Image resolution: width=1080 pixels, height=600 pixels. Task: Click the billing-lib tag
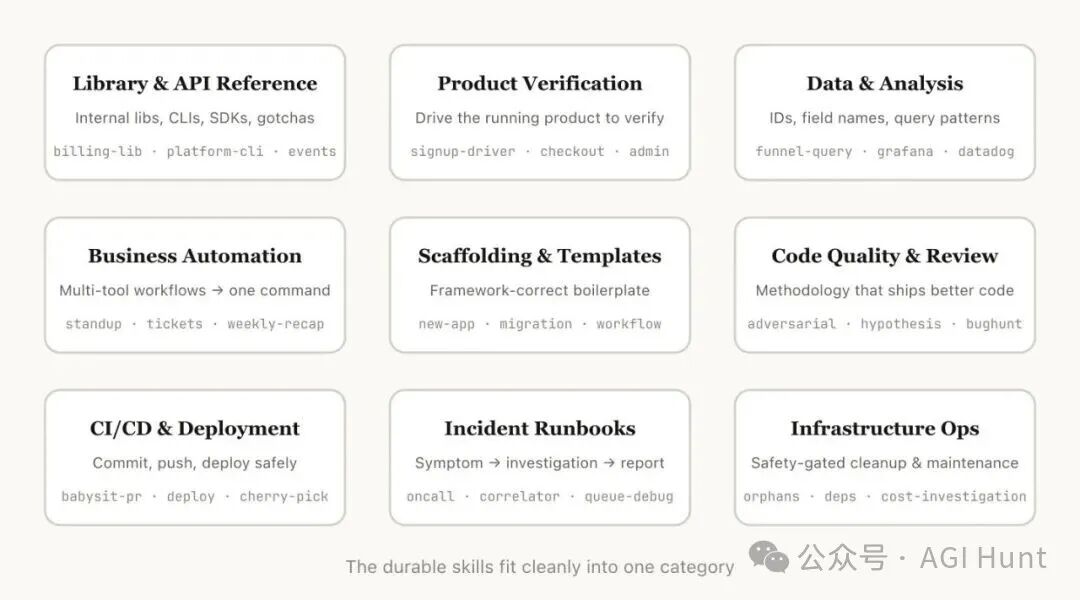98,152
